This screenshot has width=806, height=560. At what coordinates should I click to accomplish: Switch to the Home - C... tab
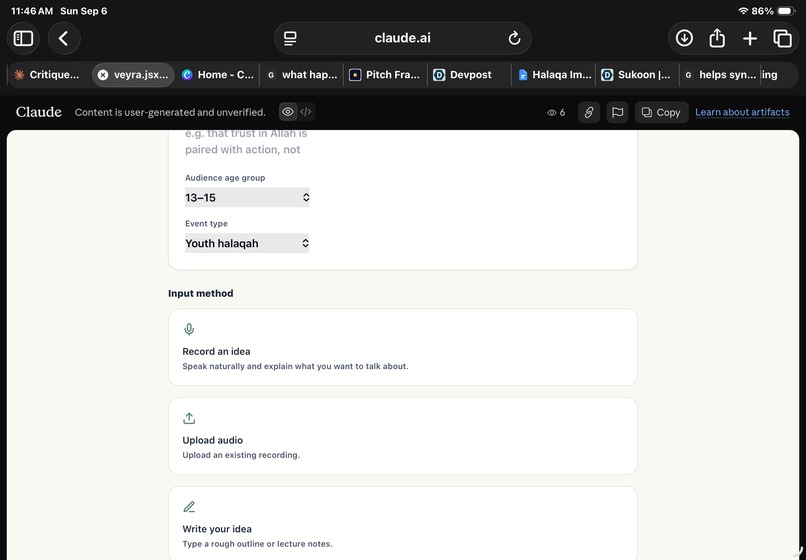218,75
